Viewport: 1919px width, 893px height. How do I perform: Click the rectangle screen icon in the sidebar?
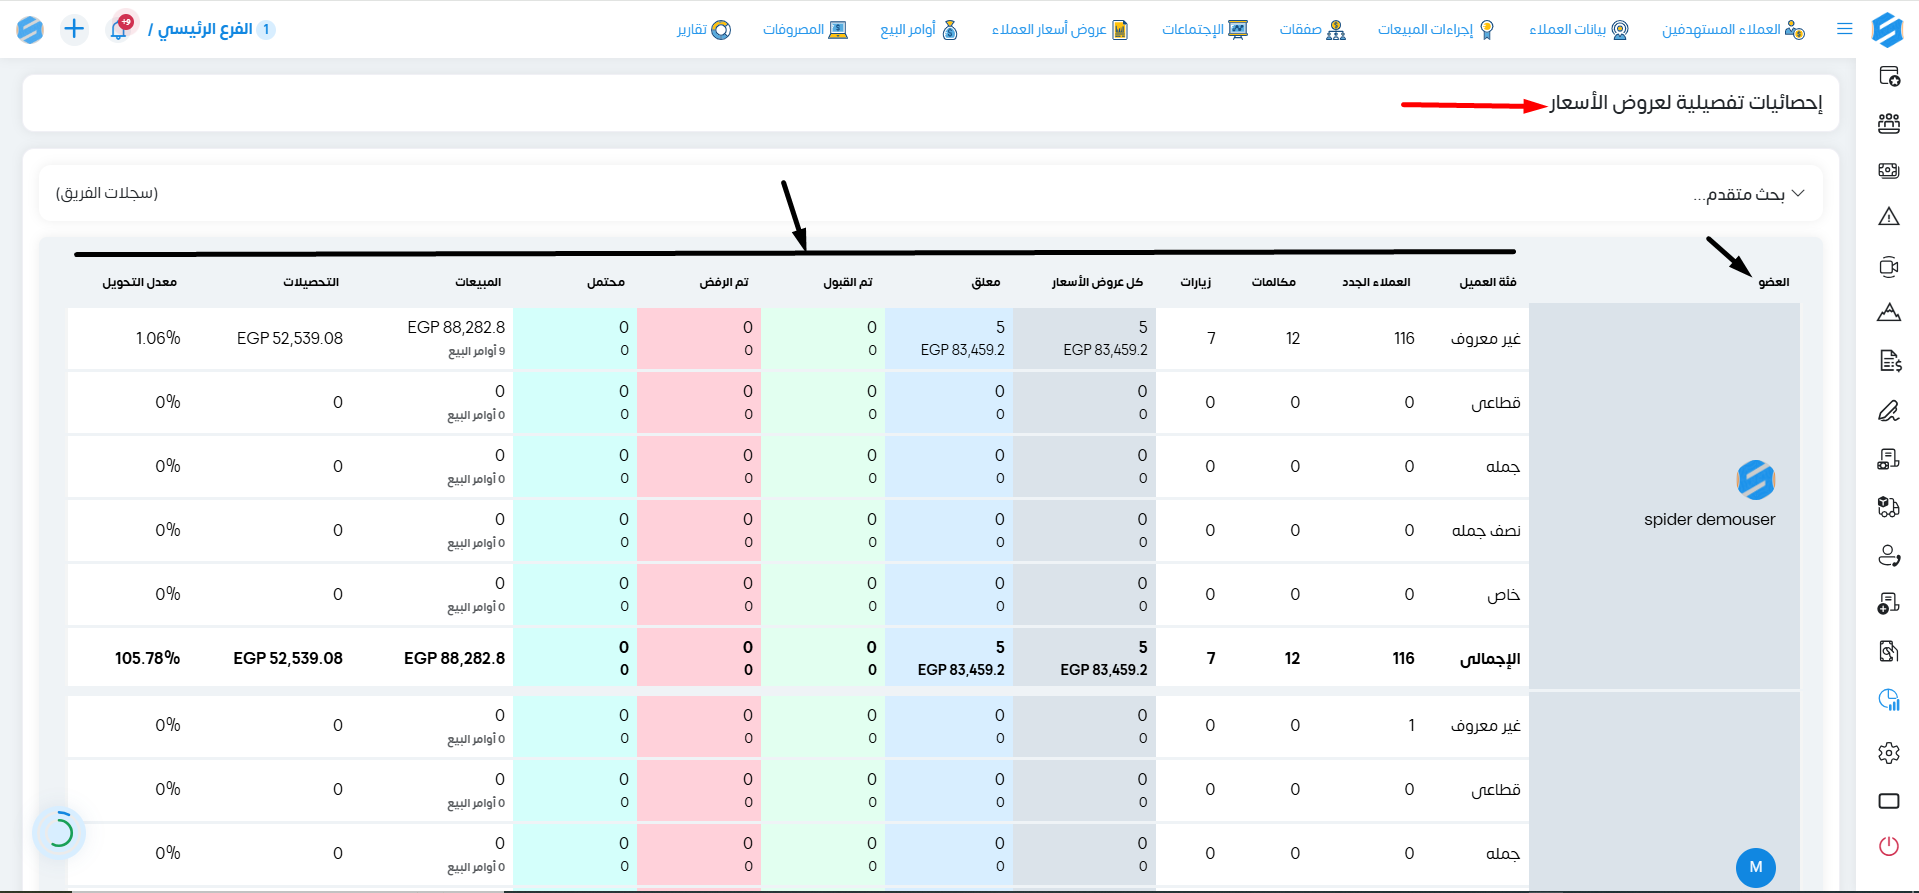pyautogui.click(x=1889, y=801)
